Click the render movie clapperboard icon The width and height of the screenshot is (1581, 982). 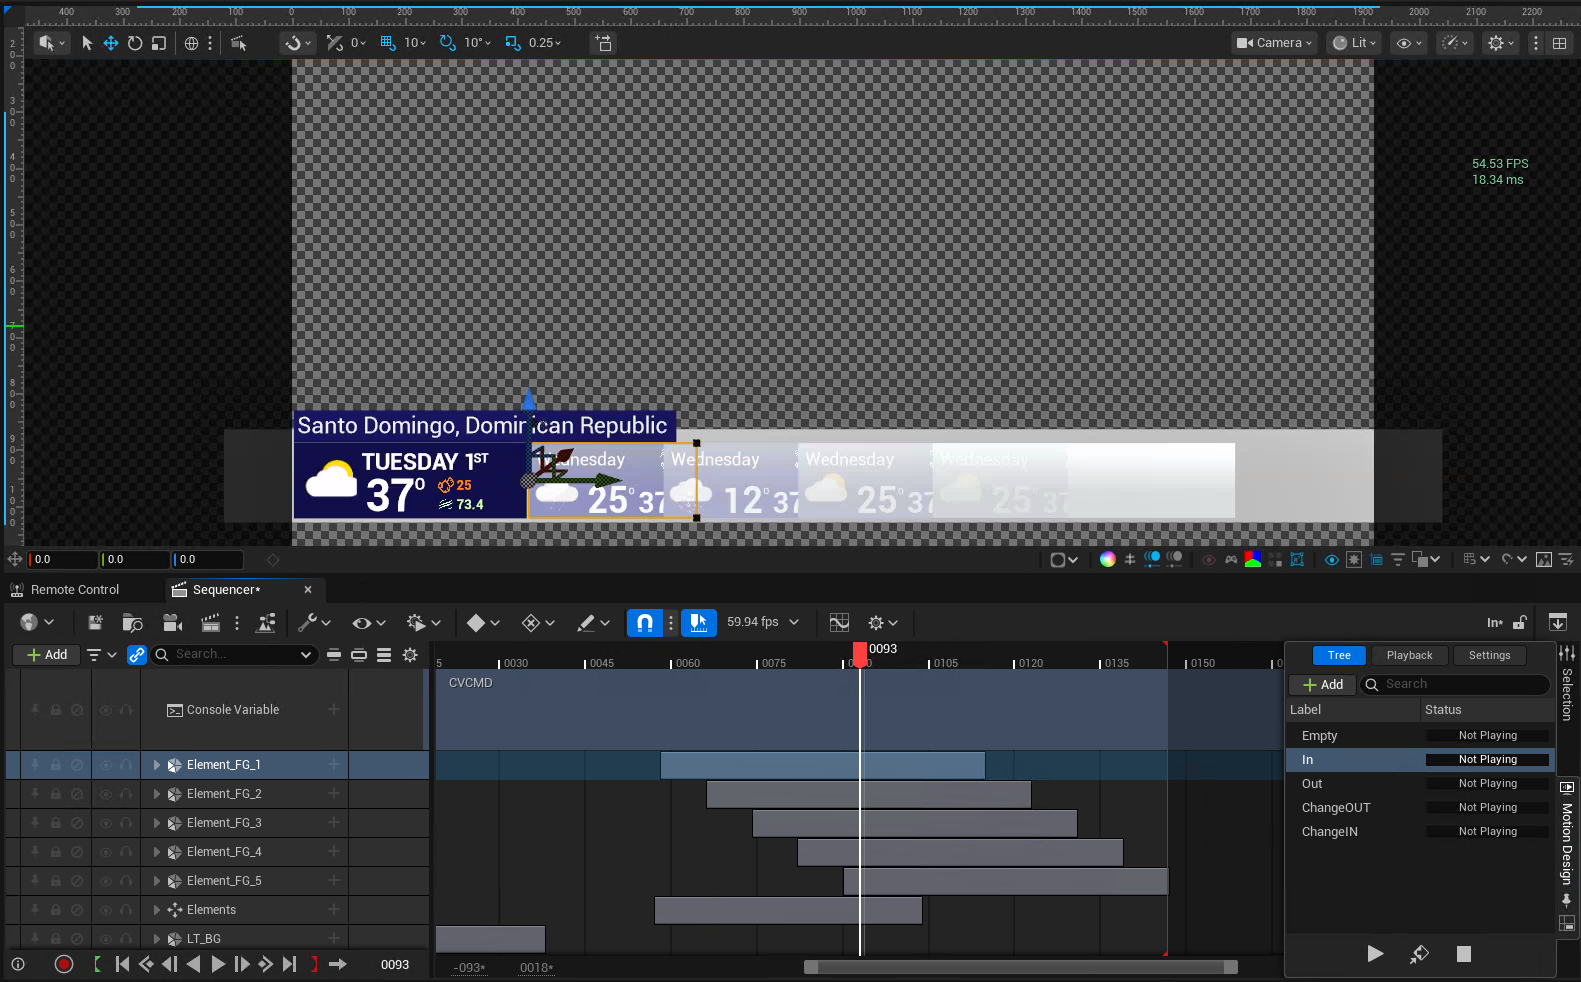[x=210, y=623]
